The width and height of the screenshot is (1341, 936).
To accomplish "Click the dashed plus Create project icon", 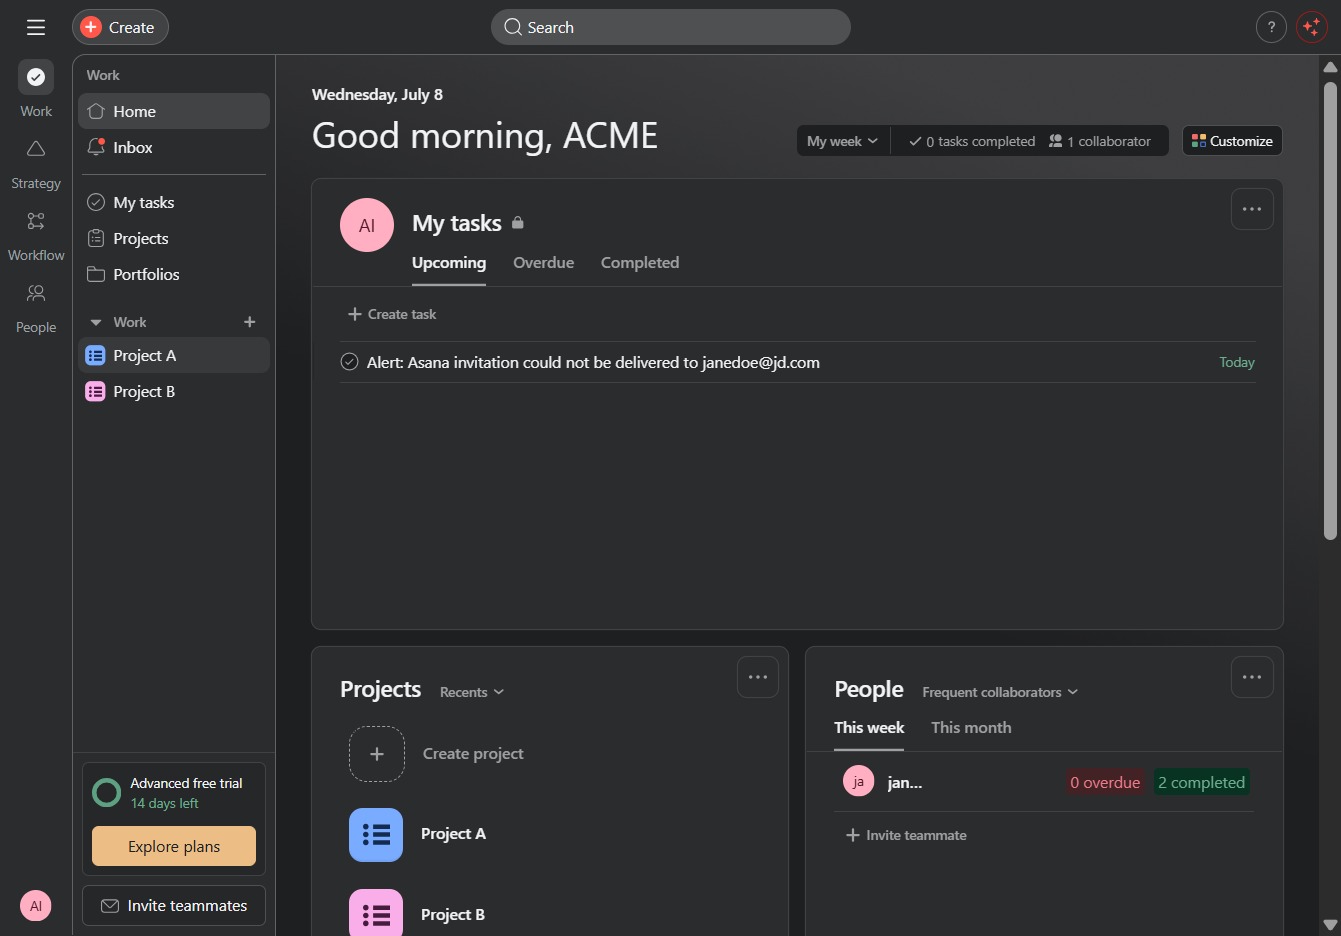I will coord(377,754).
